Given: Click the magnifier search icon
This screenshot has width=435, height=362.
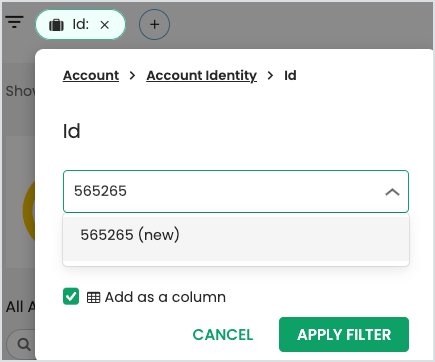Looking at the screenshot, I should tap(24, 344).
